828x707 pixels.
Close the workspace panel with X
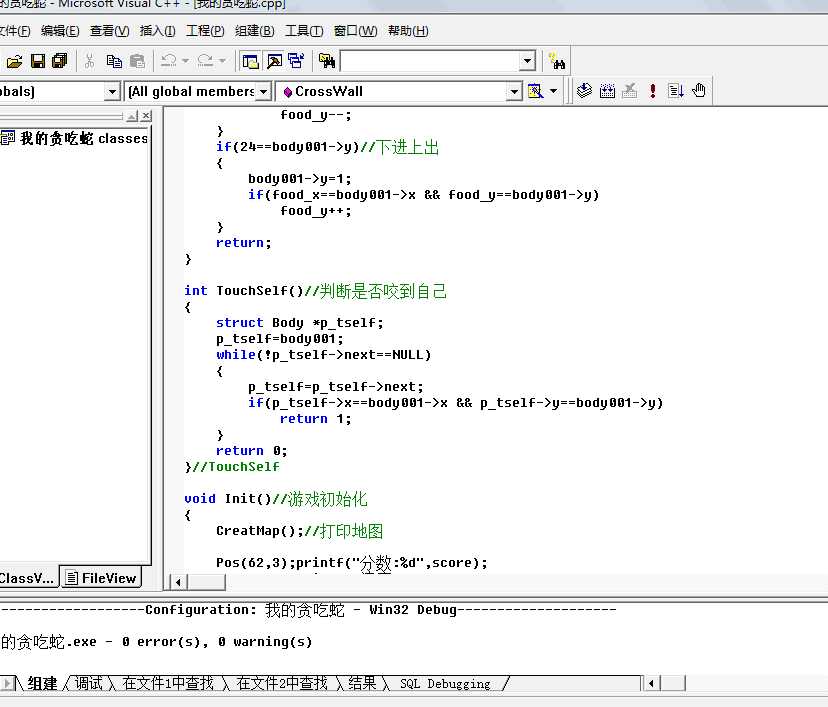[146, 116]
